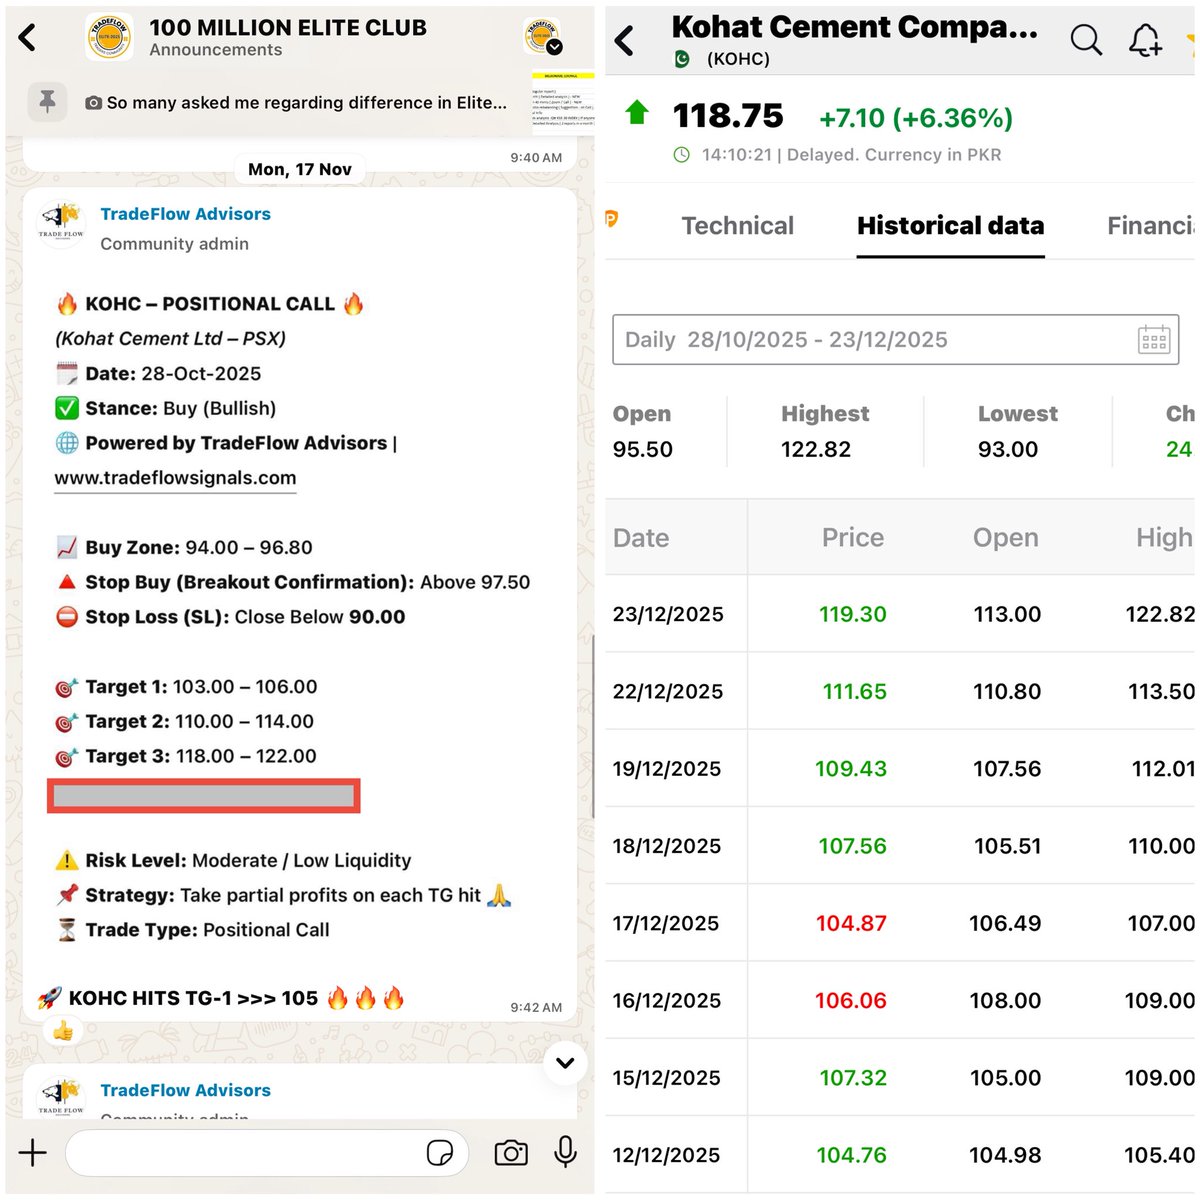Open TradeFlow Advisors sender name in KOHC message
This screenshot has height=1200, width=1200.
[x=185, y=214]
